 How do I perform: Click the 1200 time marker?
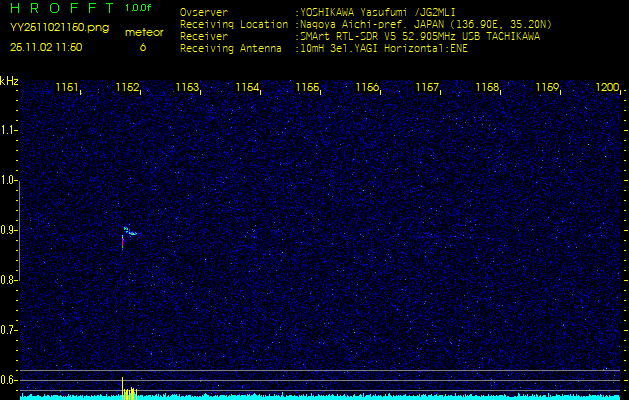tap(607, 88)
